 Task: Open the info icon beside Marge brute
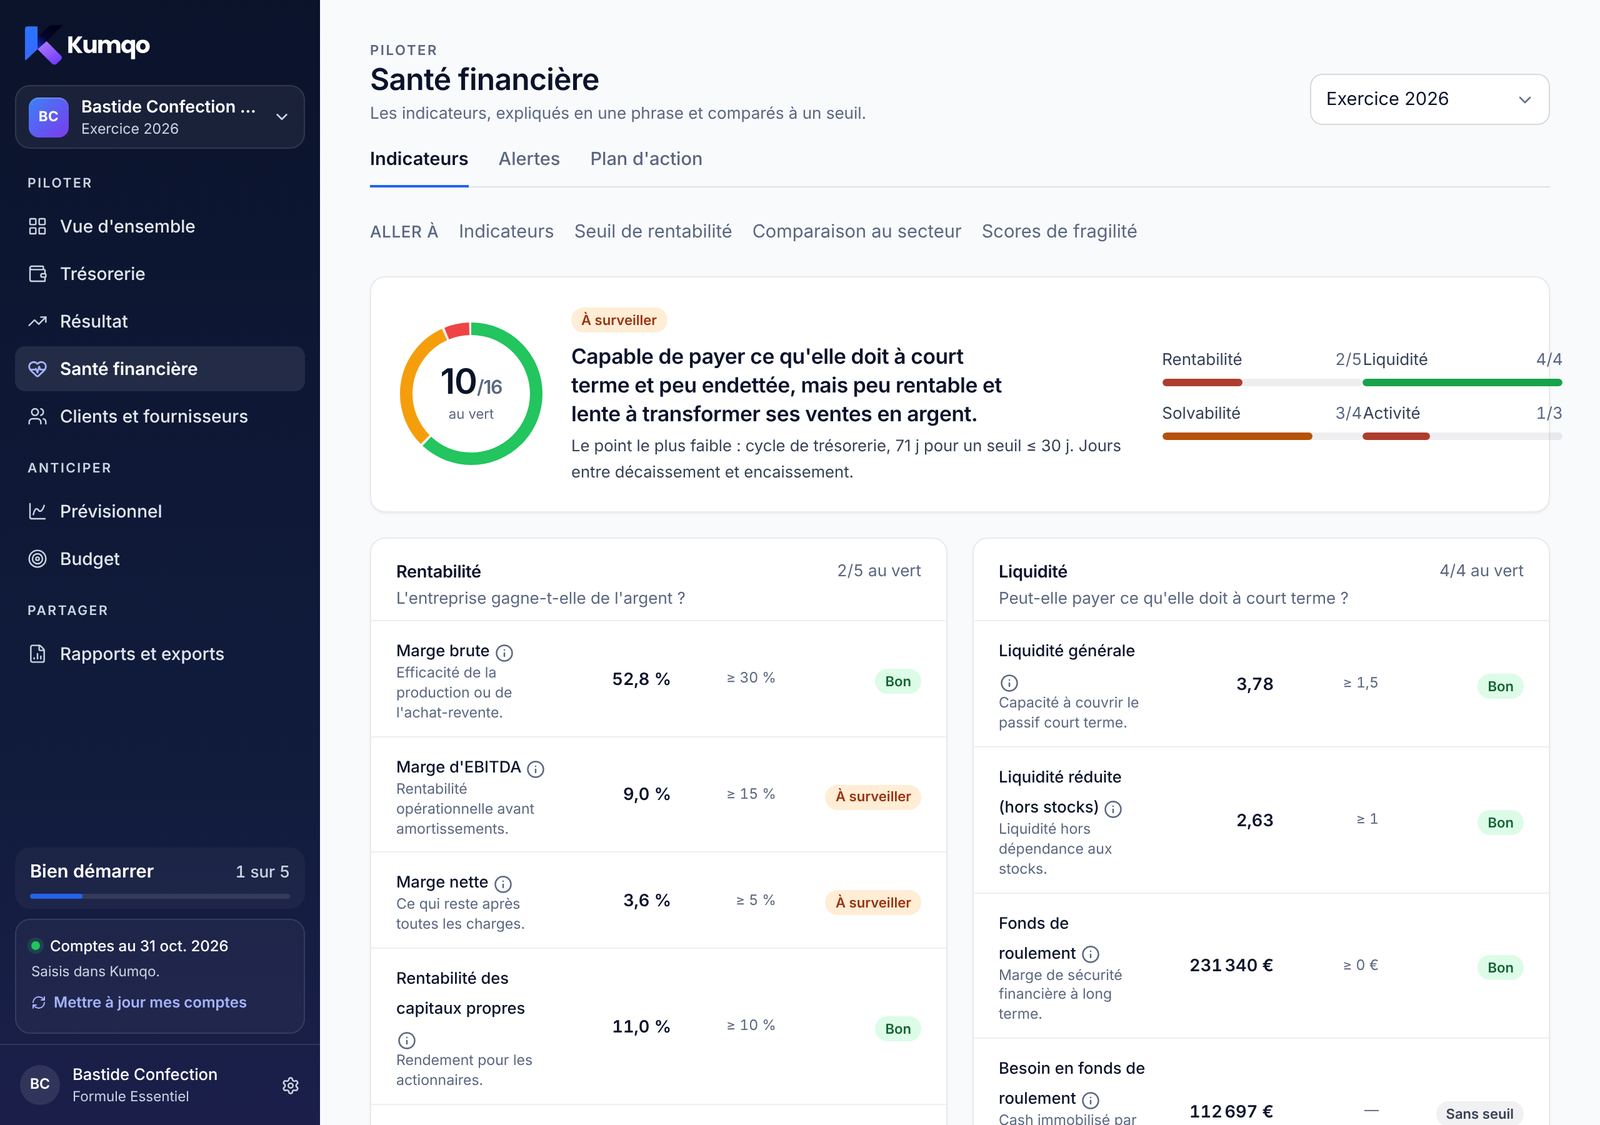tap(505, 653)
